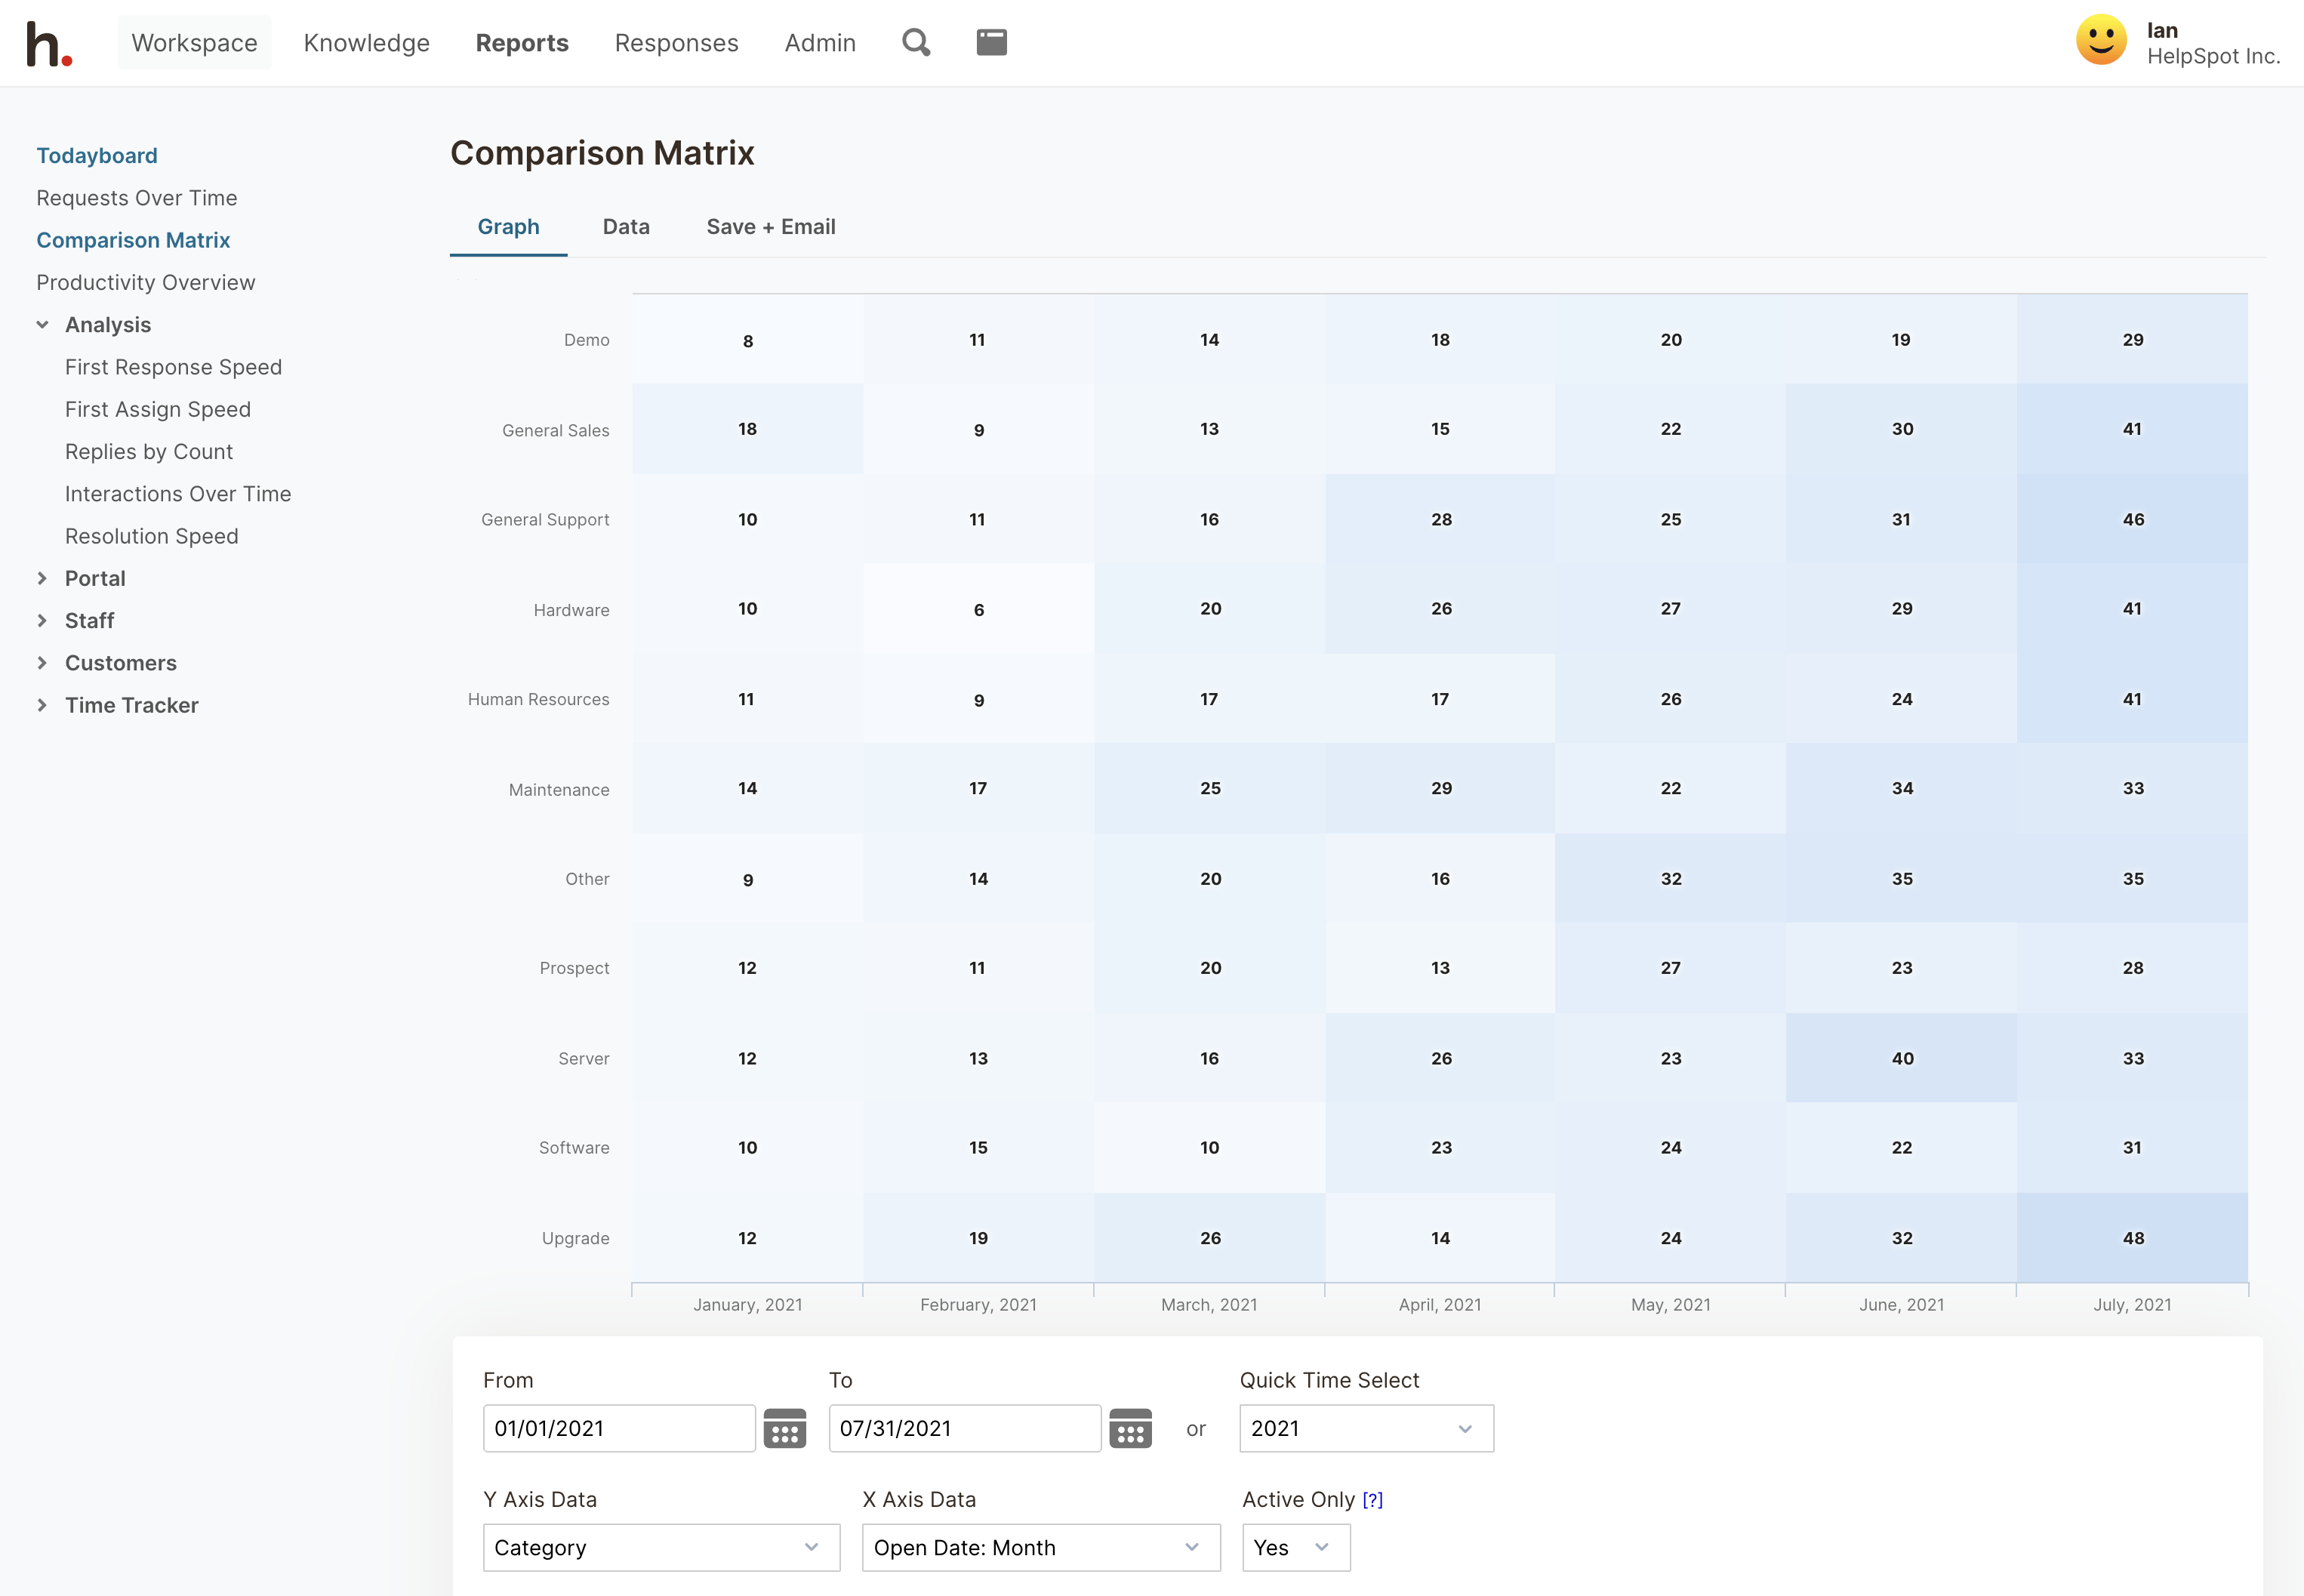Open the X Axis Data dropdown
This screenshot has width=2304, height=1596.
tap(1040, 1547)
